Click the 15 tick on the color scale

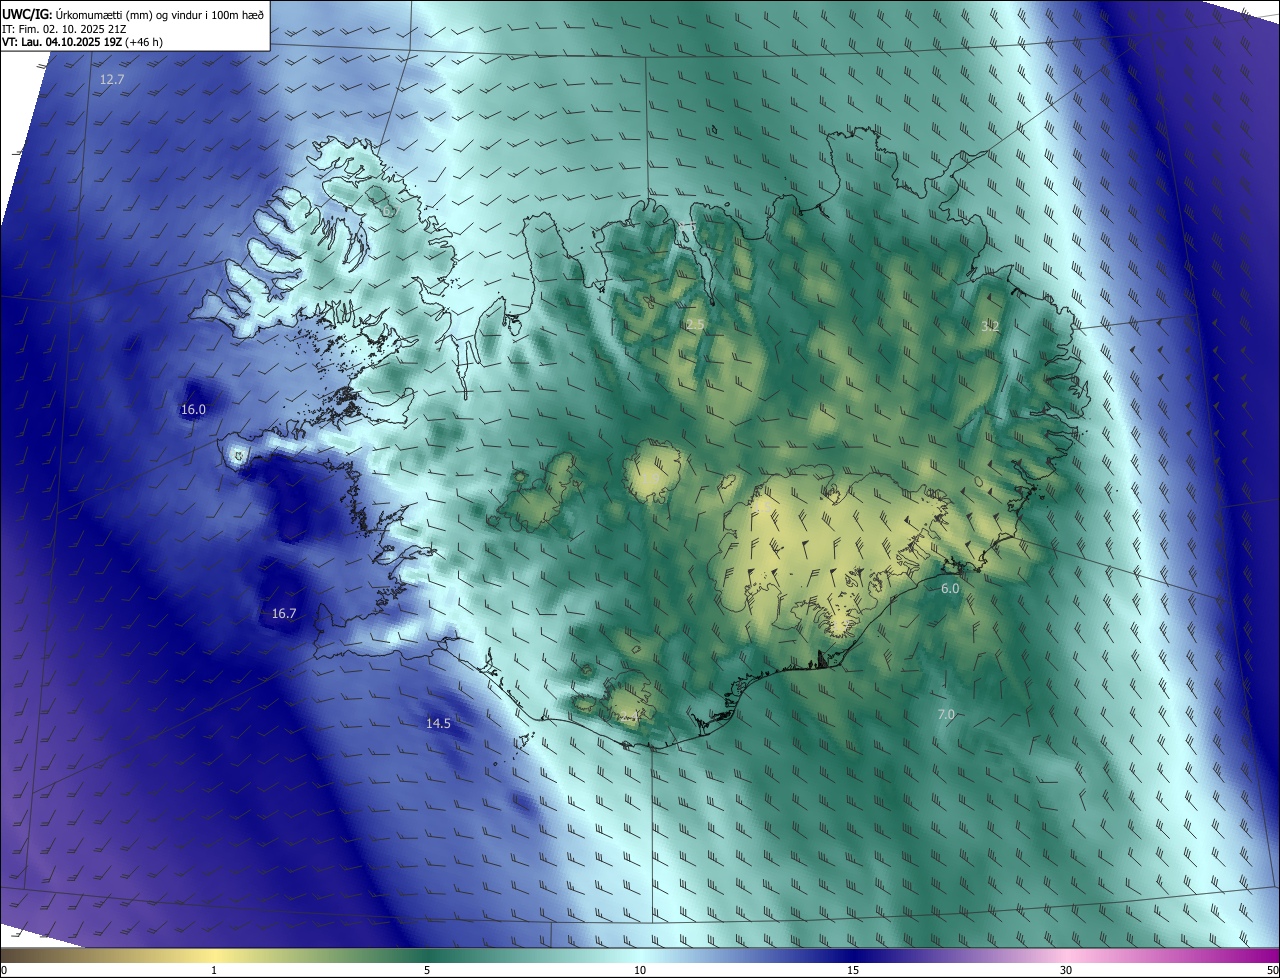point(853,971)
